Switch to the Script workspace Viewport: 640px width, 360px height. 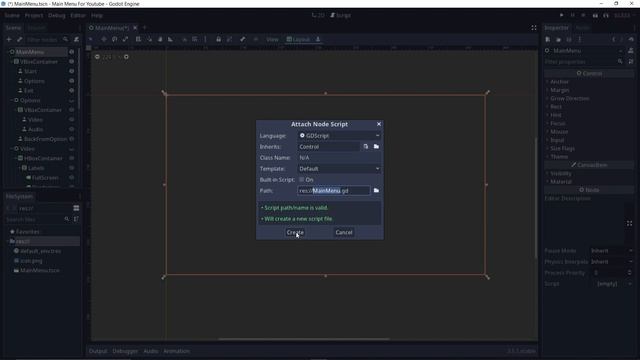[x=340, y=16]
